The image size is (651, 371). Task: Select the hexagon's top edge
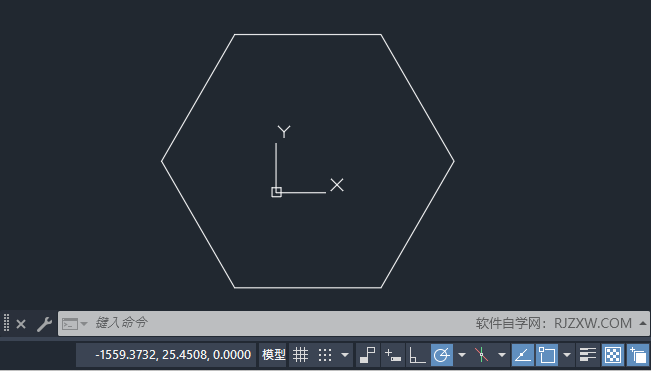point(308,34)
